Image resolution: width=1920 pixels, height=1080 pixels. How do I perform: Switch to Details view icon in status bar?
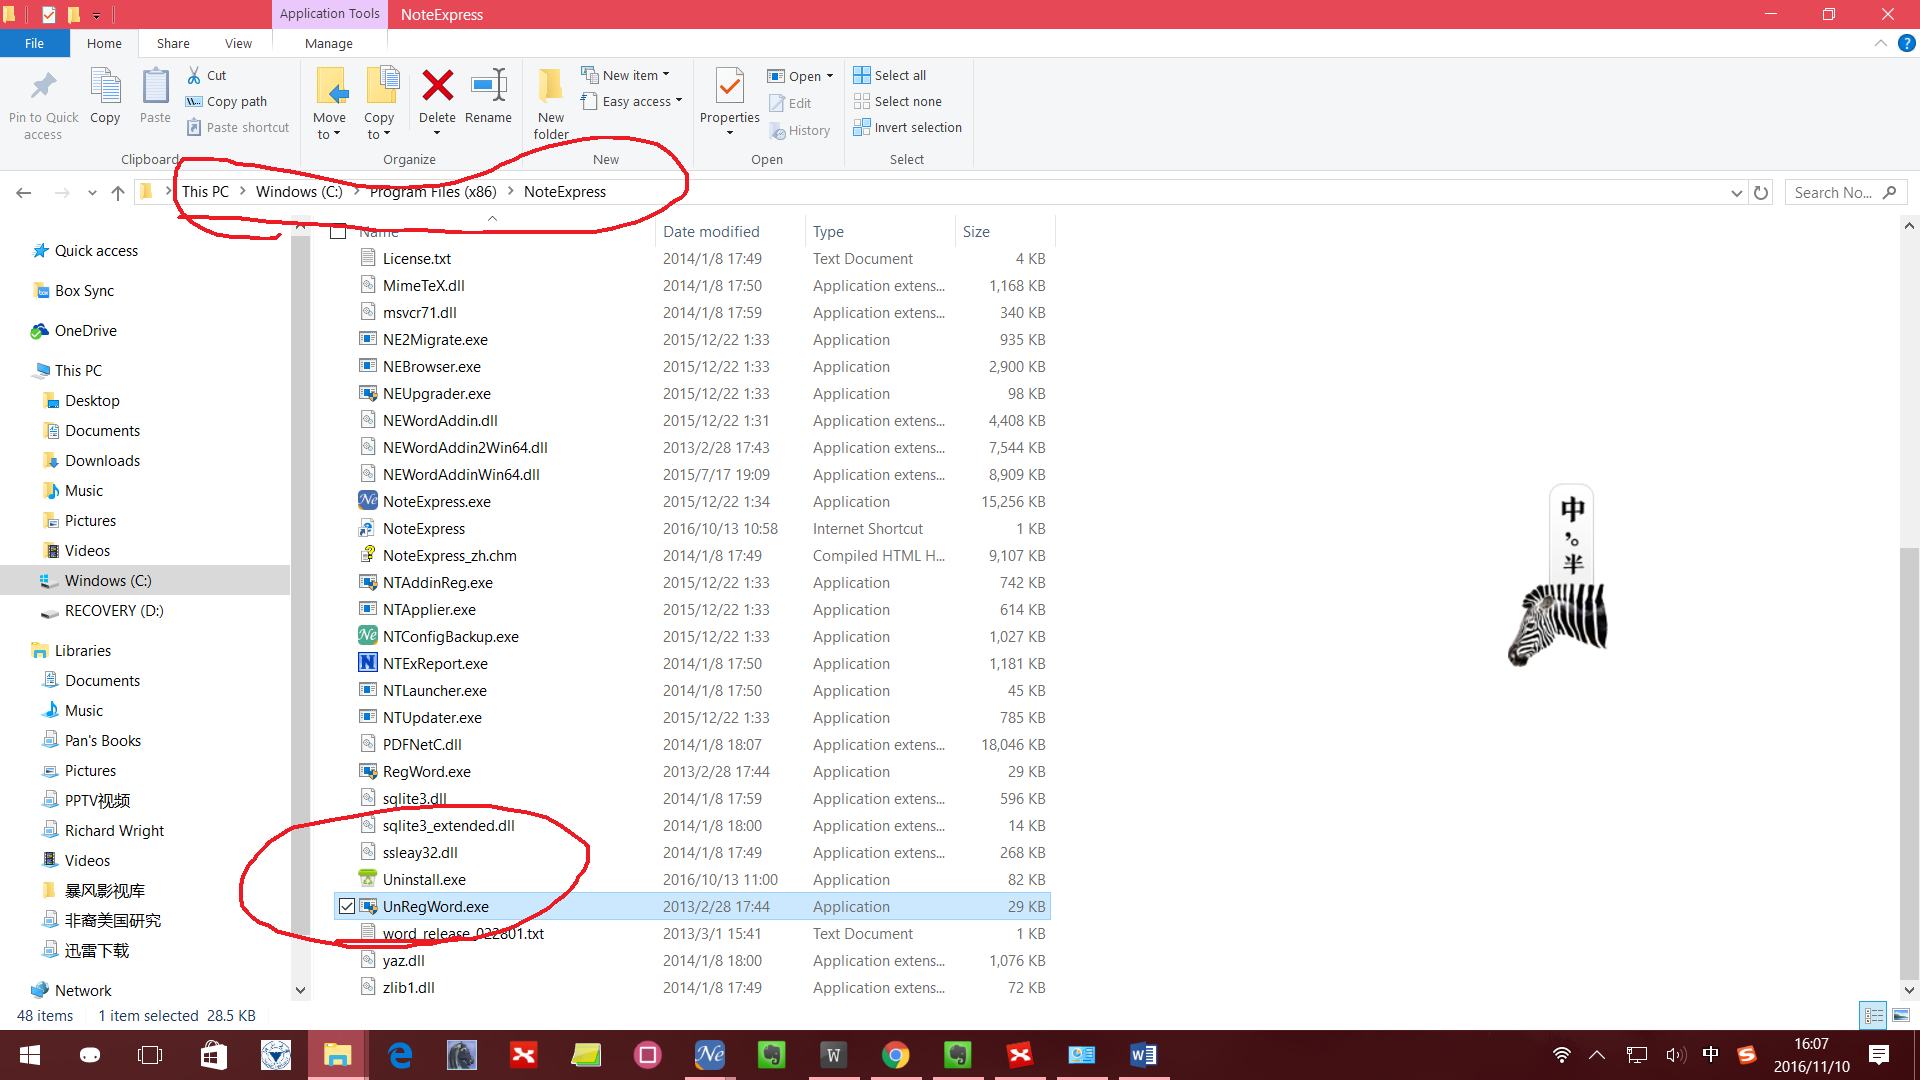(x=1874, y=1015)
